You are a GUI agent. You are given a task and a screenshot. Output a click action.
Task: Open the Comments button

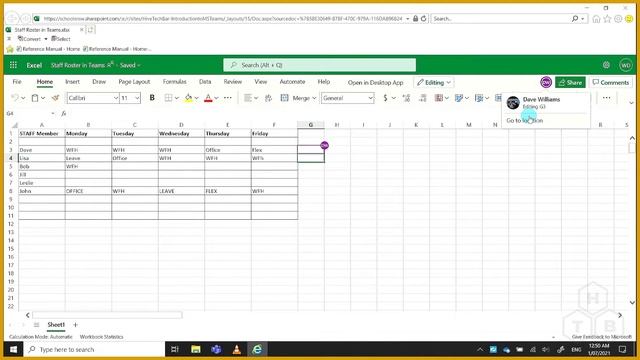[611, 82]
